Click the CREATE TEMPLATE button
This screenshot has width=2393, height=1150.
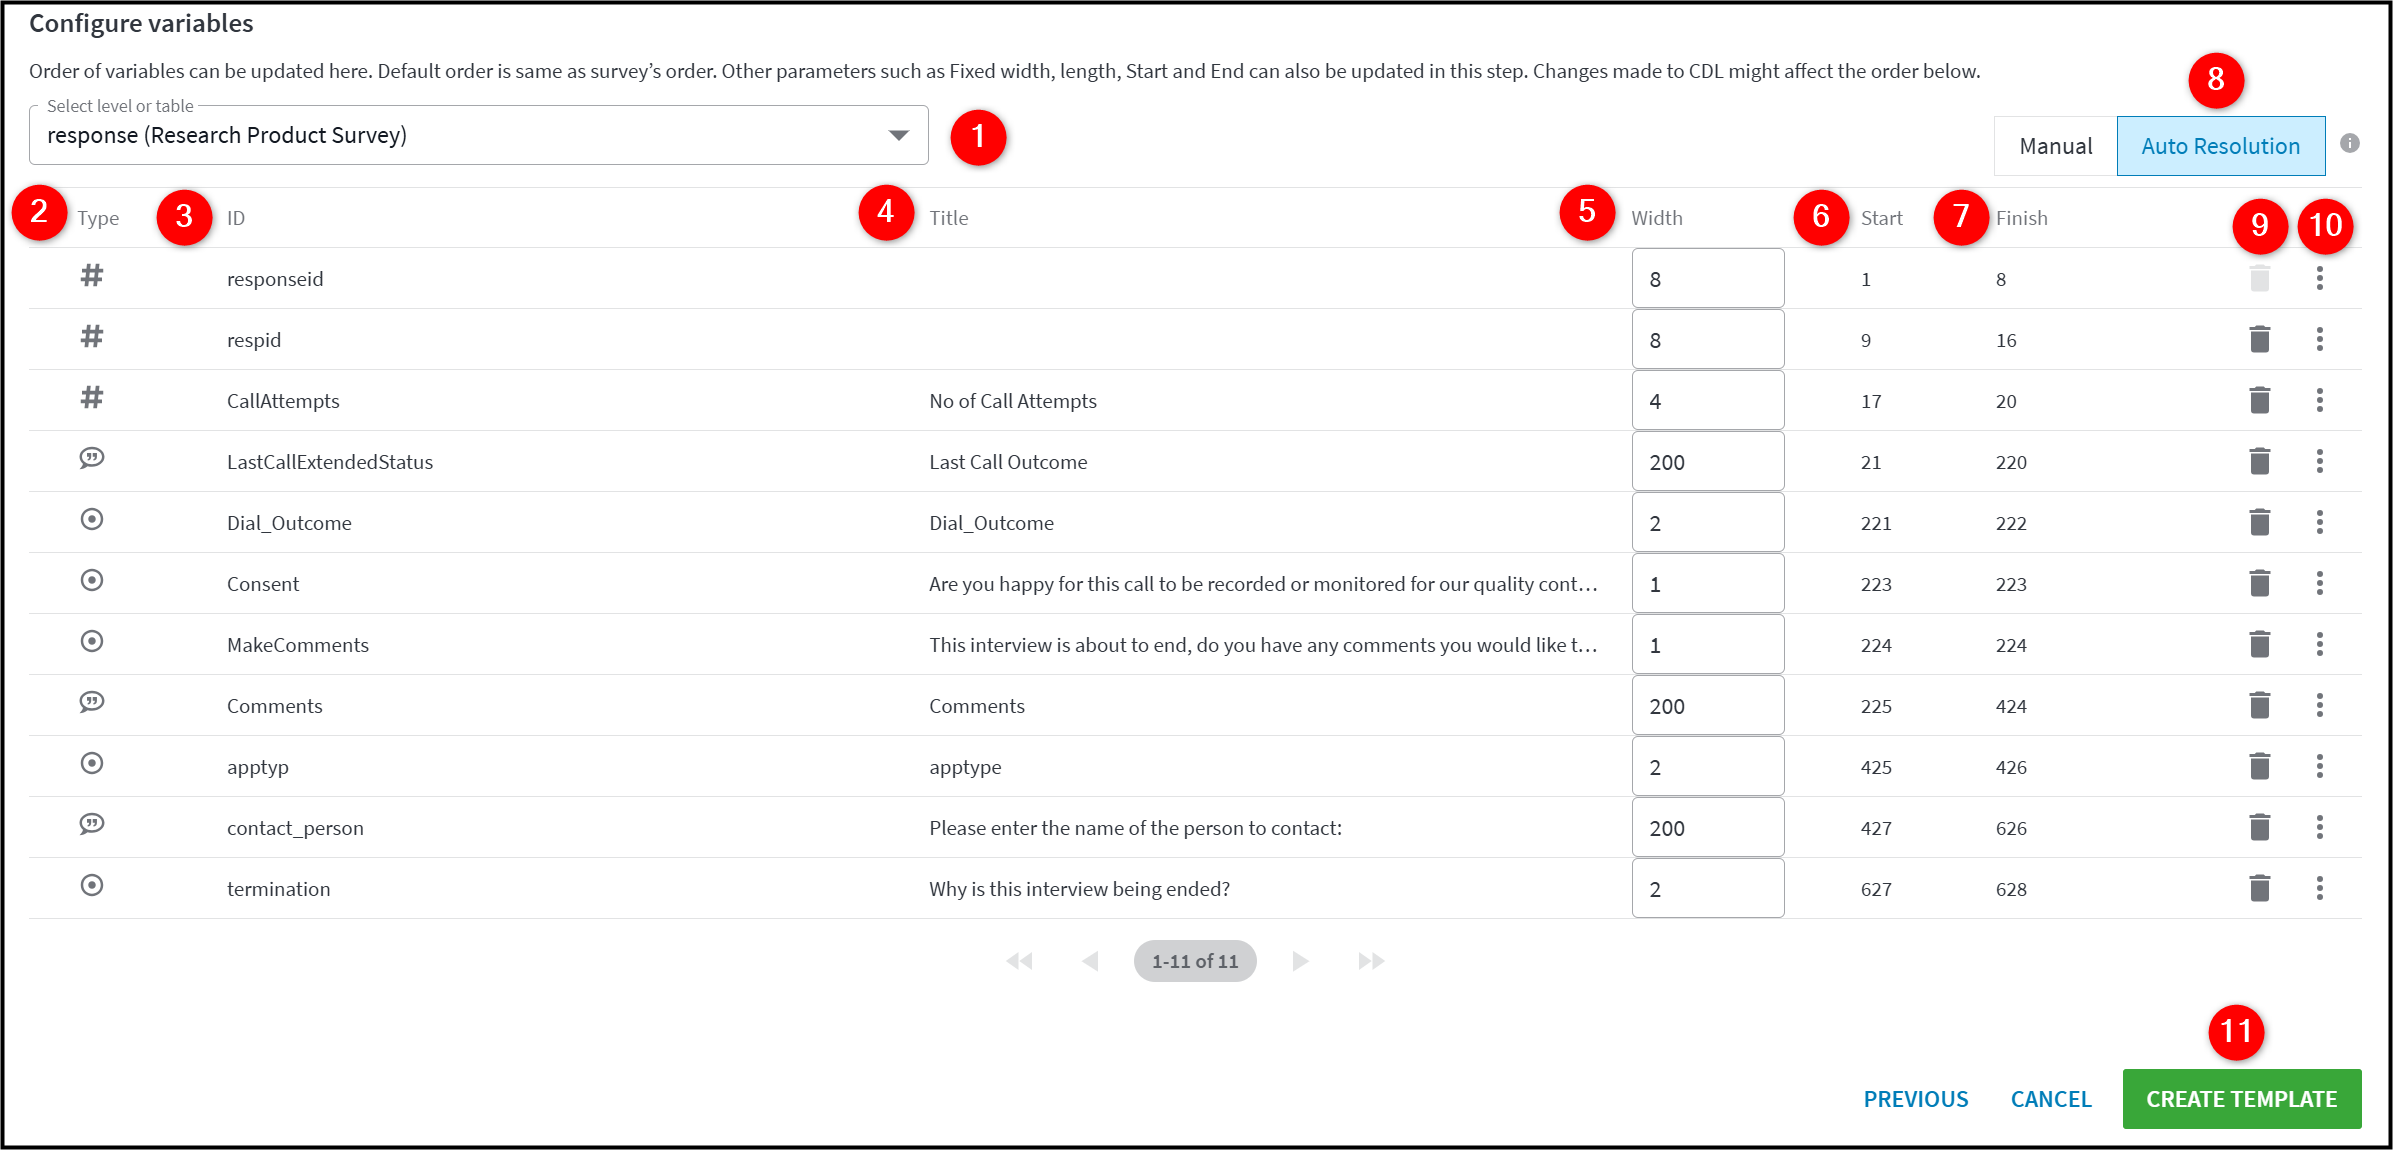2241,1098
